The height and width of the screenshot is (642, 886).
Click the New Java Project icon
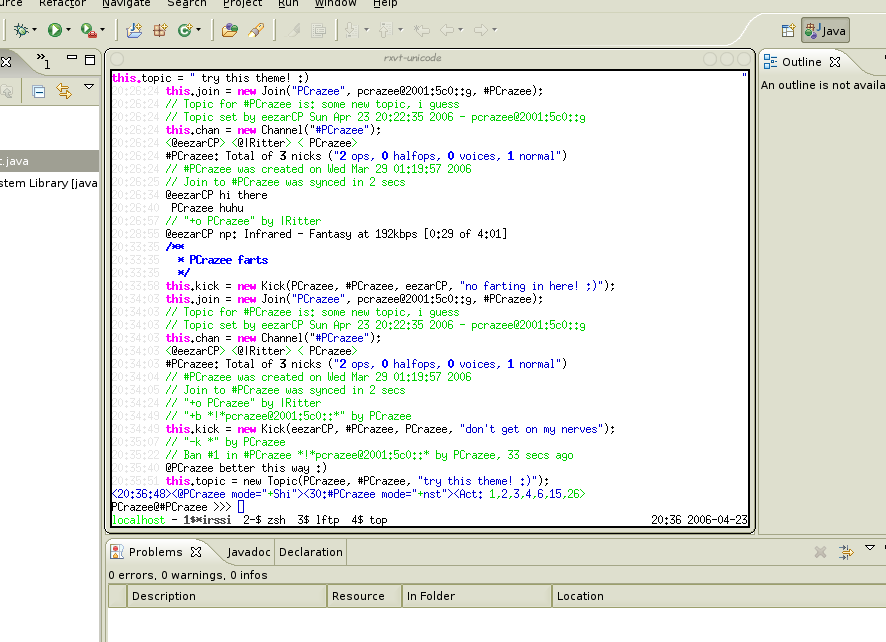point(135,31)
